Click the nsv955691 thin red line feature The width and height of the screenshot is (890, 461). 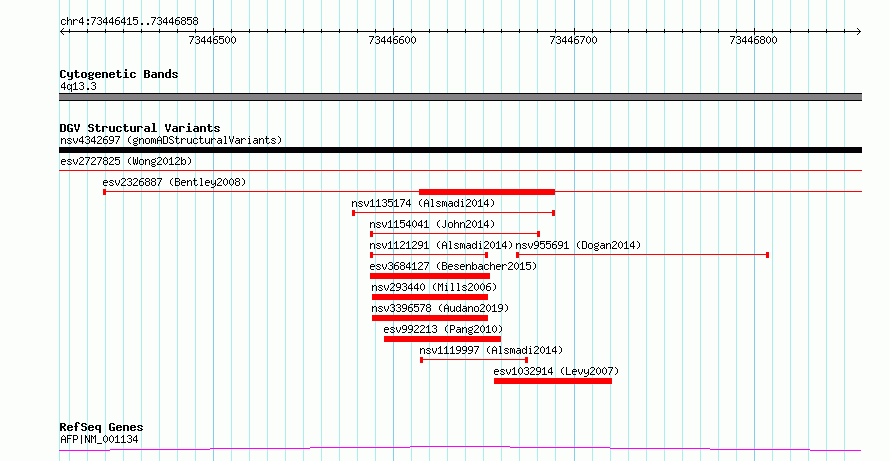tap(643, 255)
